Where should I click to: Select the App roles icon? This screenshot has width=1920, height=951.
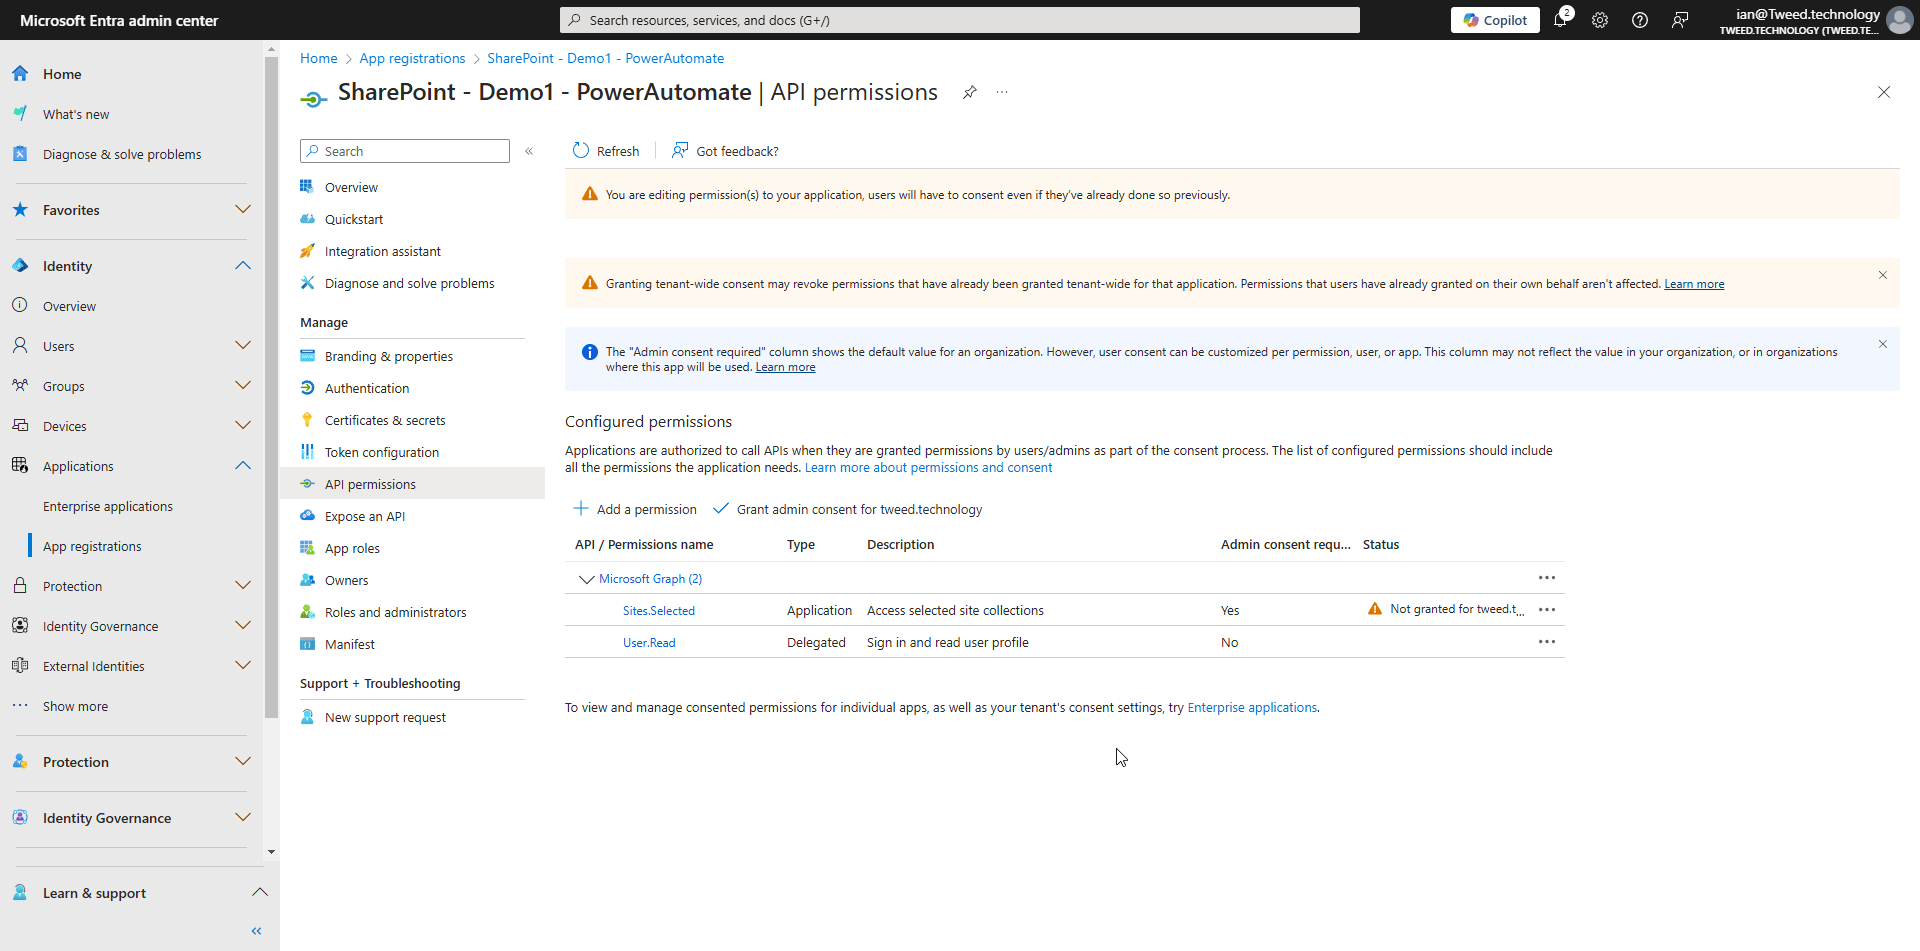pyautogui.click(x=307, y=548)
